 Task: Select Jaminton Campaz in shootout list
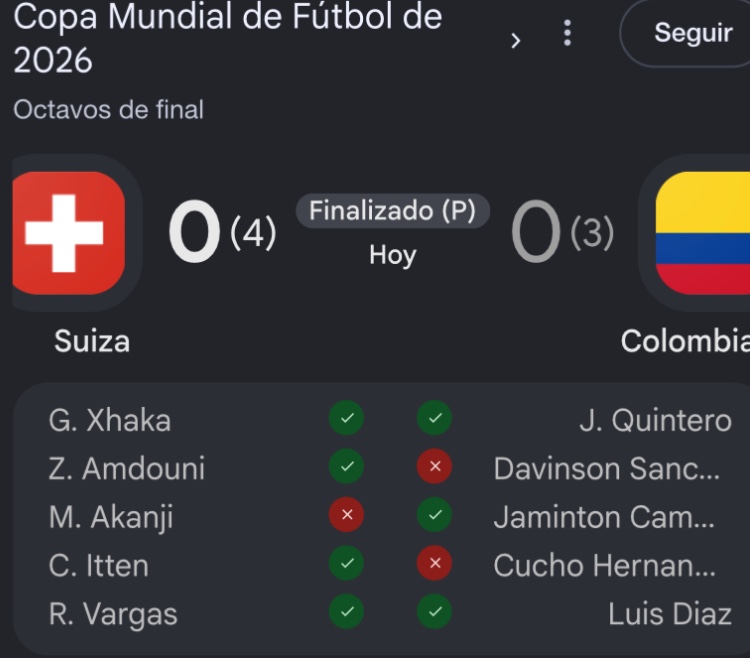(604, 517)
